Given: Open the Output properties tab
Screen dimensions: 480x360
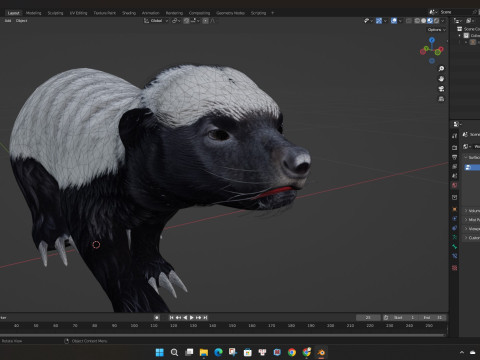Looking at the screenshot, I should 455,157.
